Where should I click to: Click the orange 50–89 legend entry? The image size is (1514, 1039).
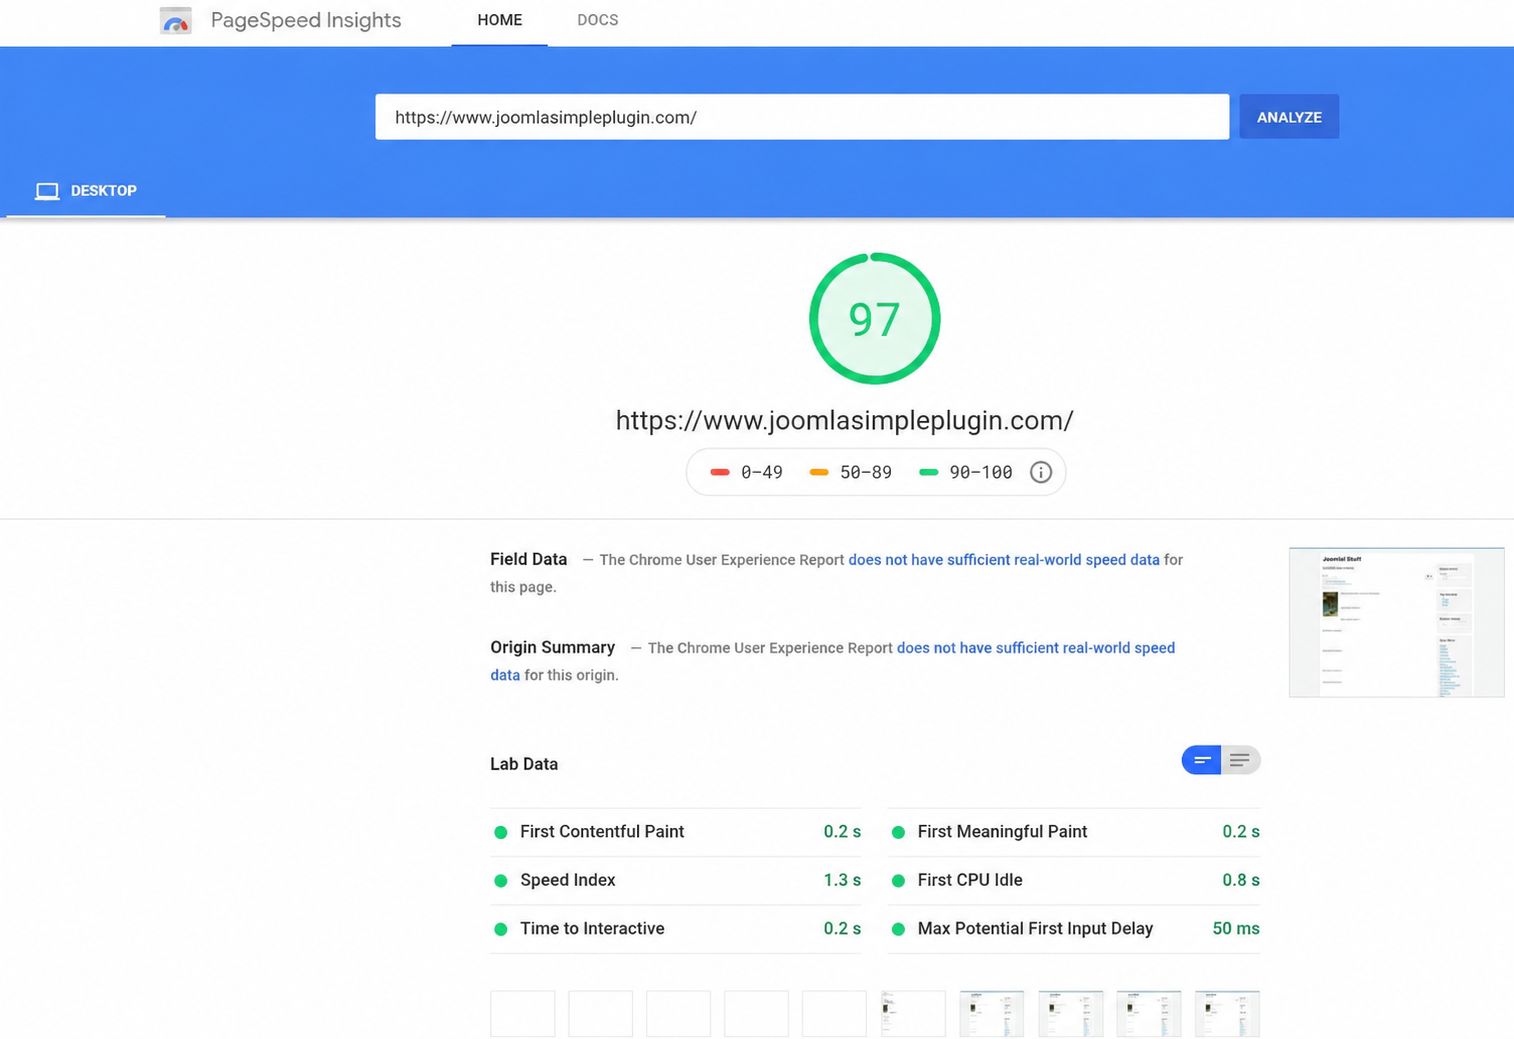[x=851, y=472]
